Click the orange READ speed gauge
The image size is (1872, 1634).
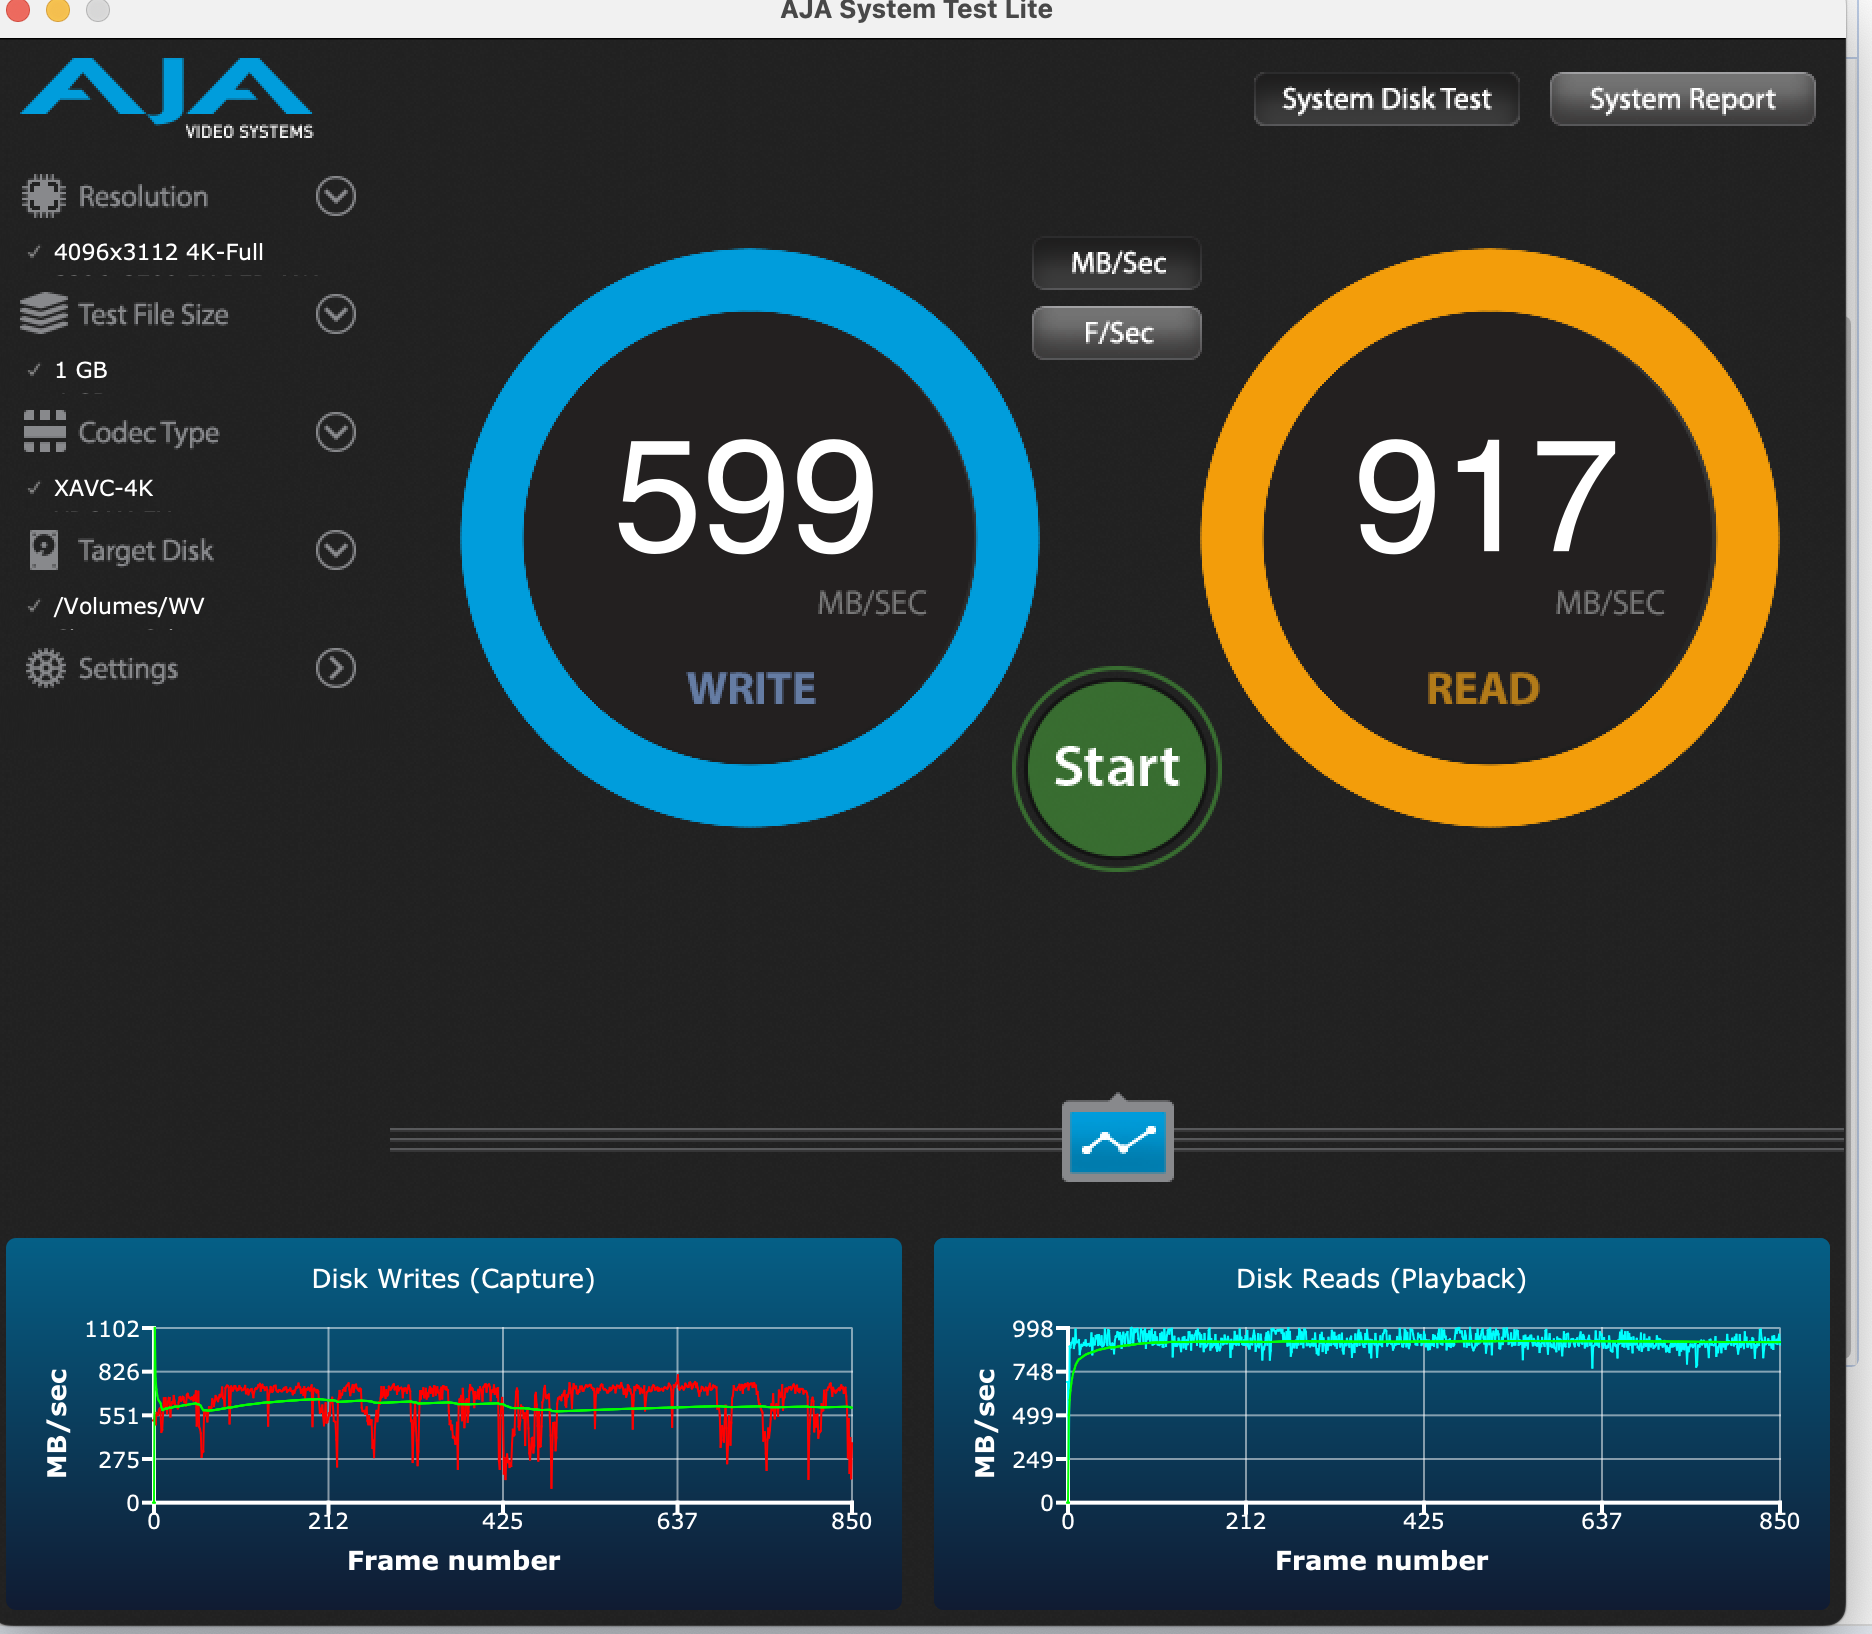point(1490,538)
